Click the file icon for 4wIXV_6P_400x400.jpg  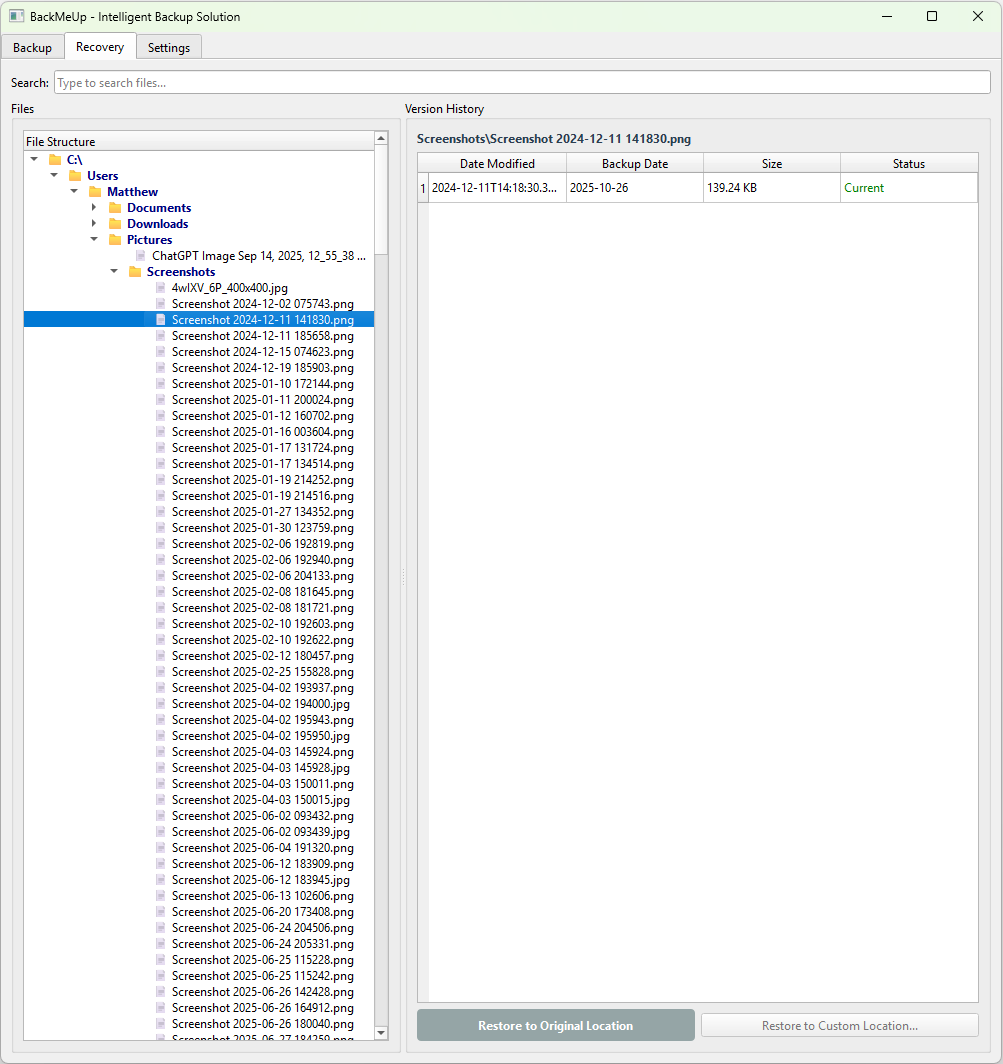160,288
